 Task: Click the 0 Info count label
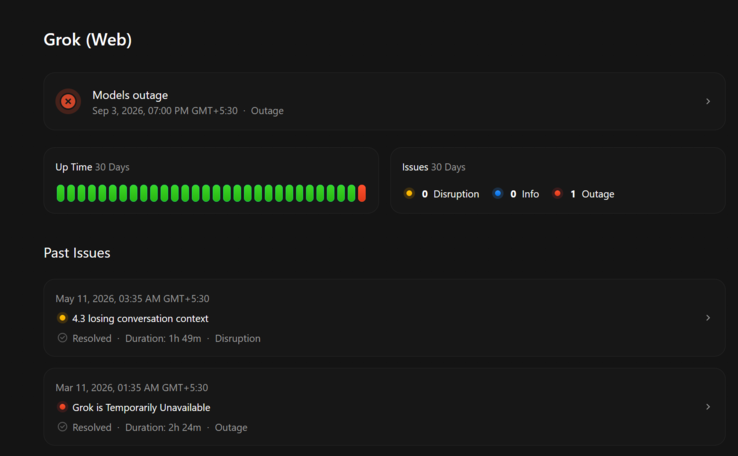tap(525, 194)
